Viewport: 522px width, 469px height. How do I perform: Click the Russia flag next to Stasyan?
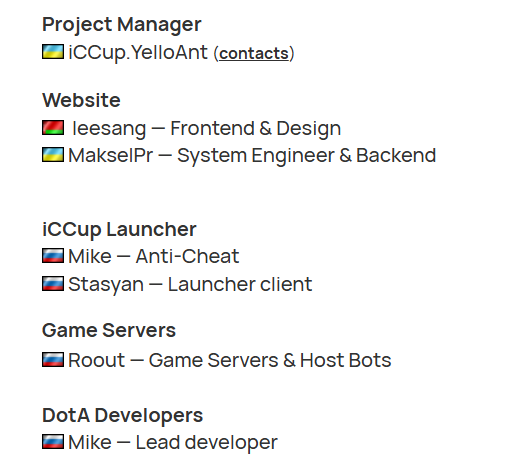pos(53,283)
